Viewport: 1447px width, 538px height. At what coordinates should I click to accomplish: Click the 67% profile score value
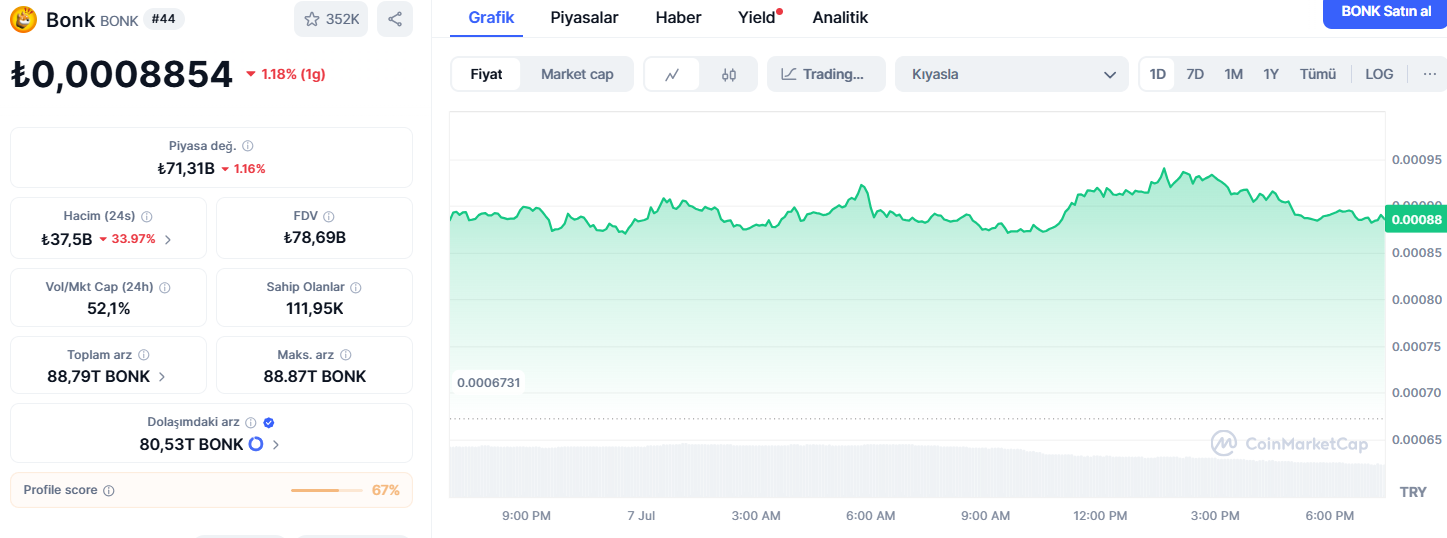(x=385, y=490)
